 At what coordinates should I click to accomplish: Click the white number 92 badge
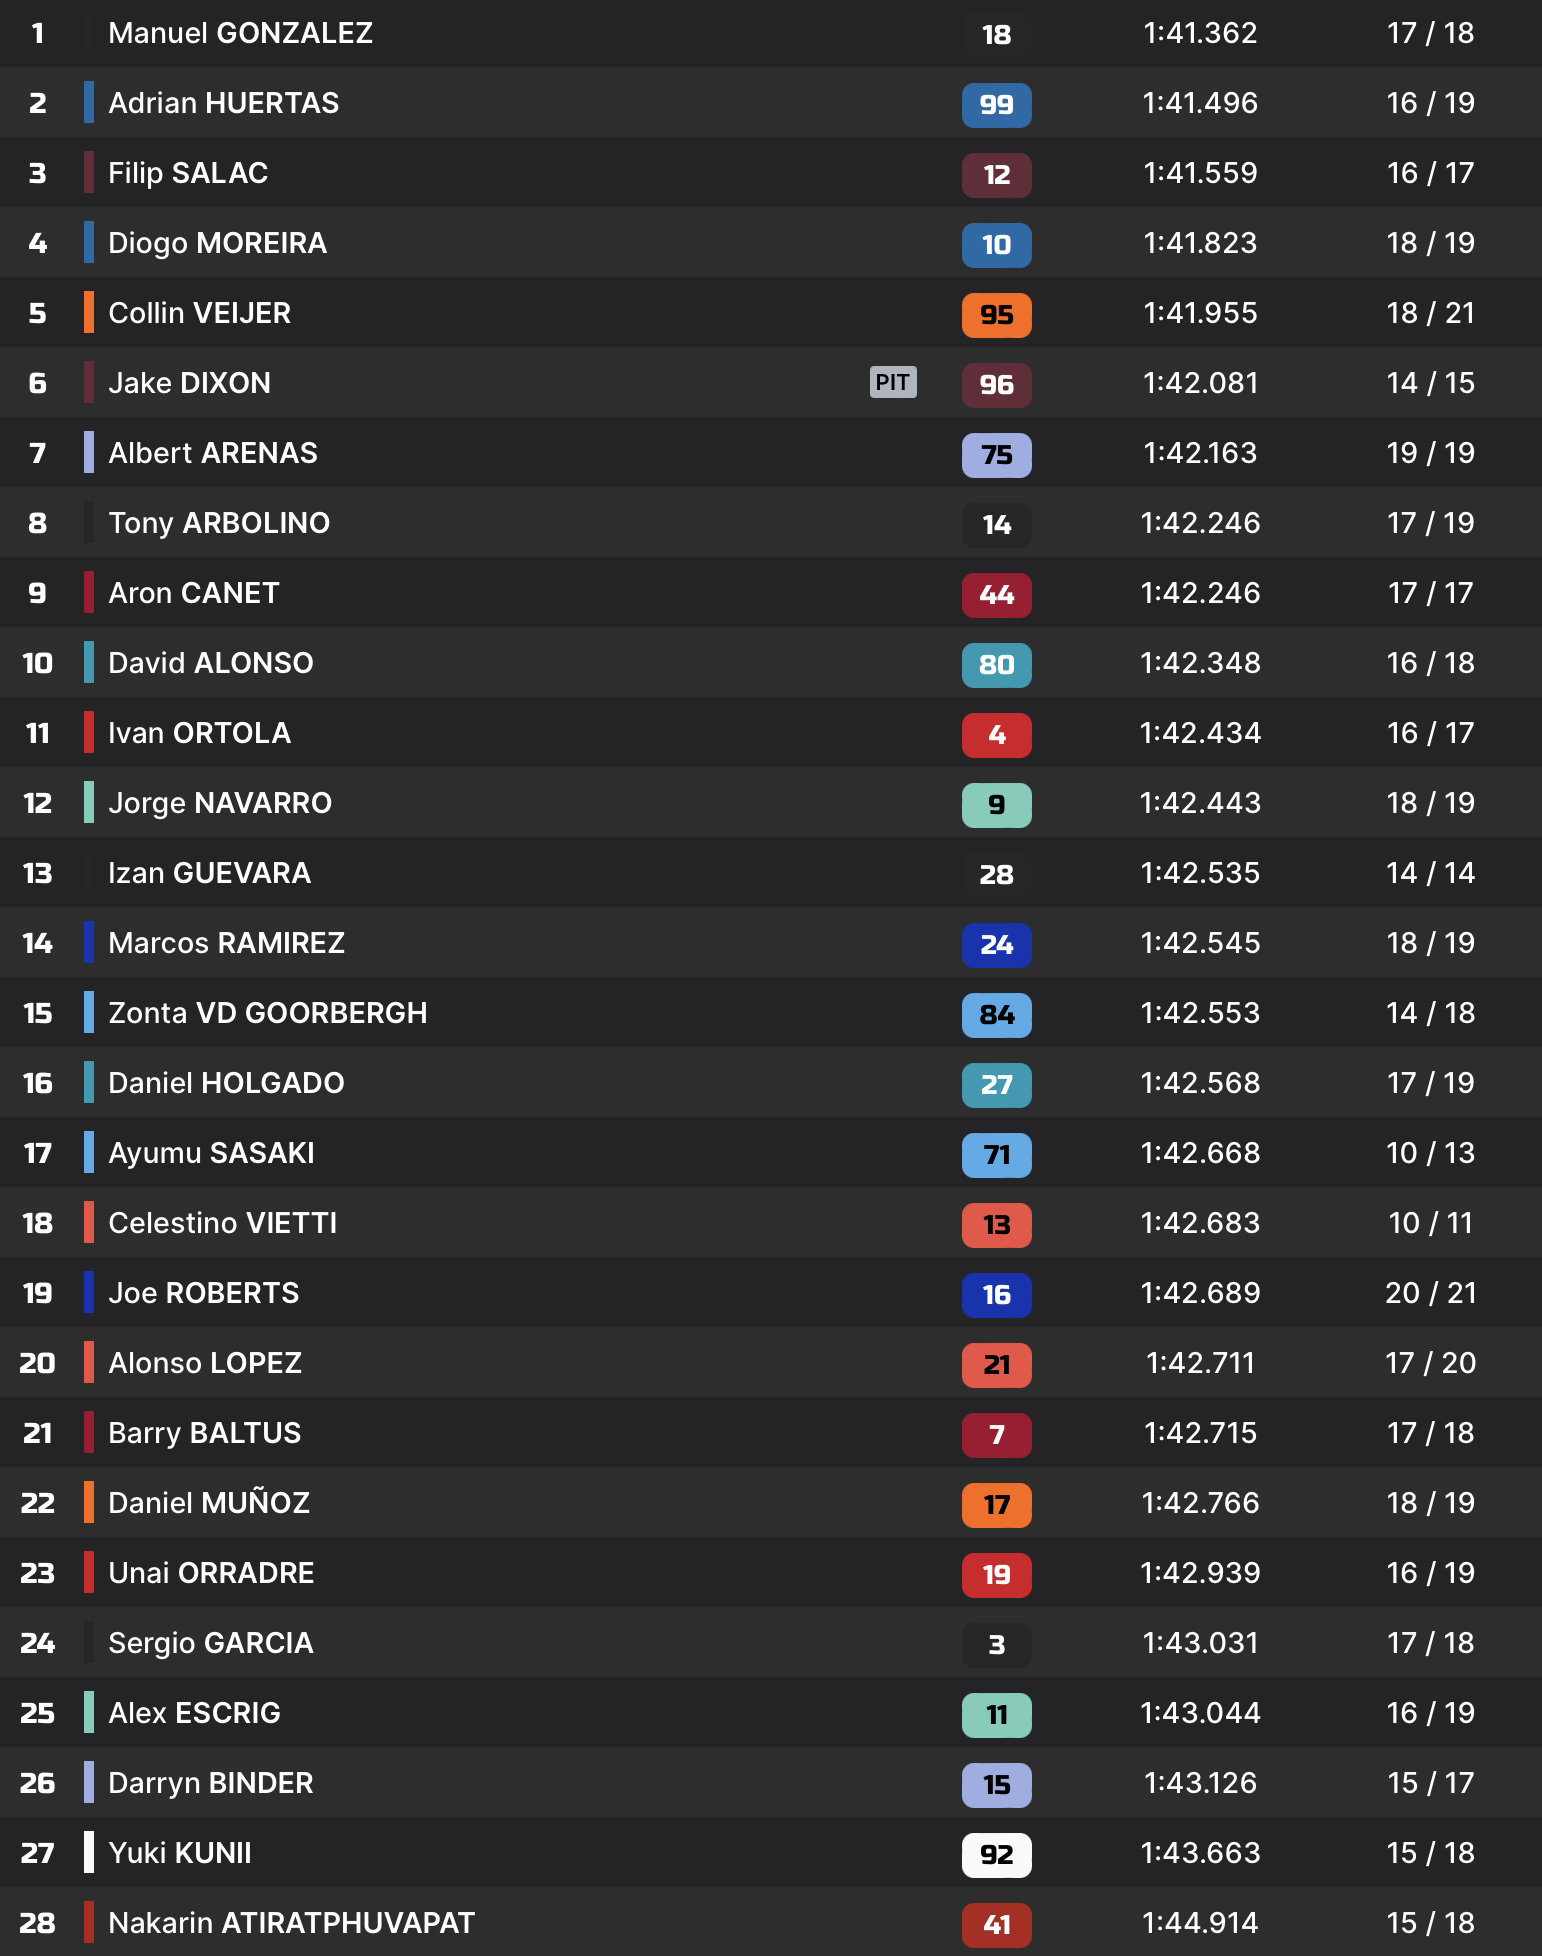click(x=996, y=1854)
